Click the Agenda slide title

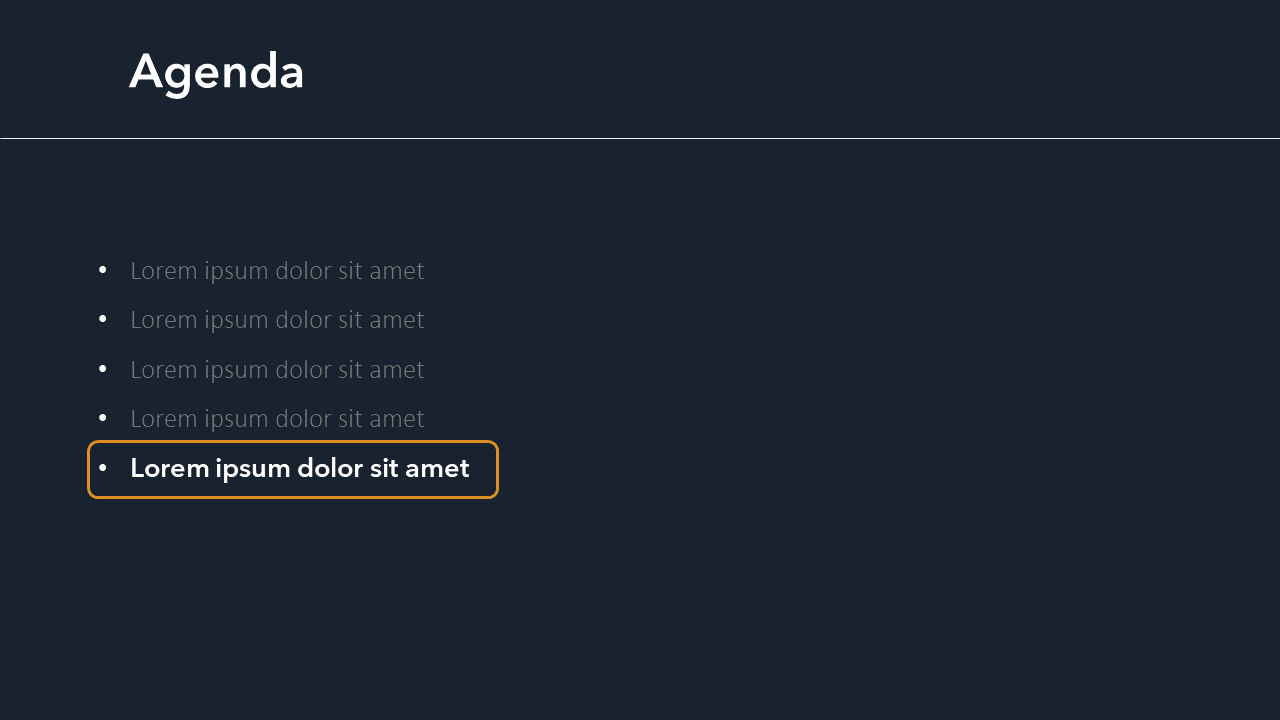216,72
